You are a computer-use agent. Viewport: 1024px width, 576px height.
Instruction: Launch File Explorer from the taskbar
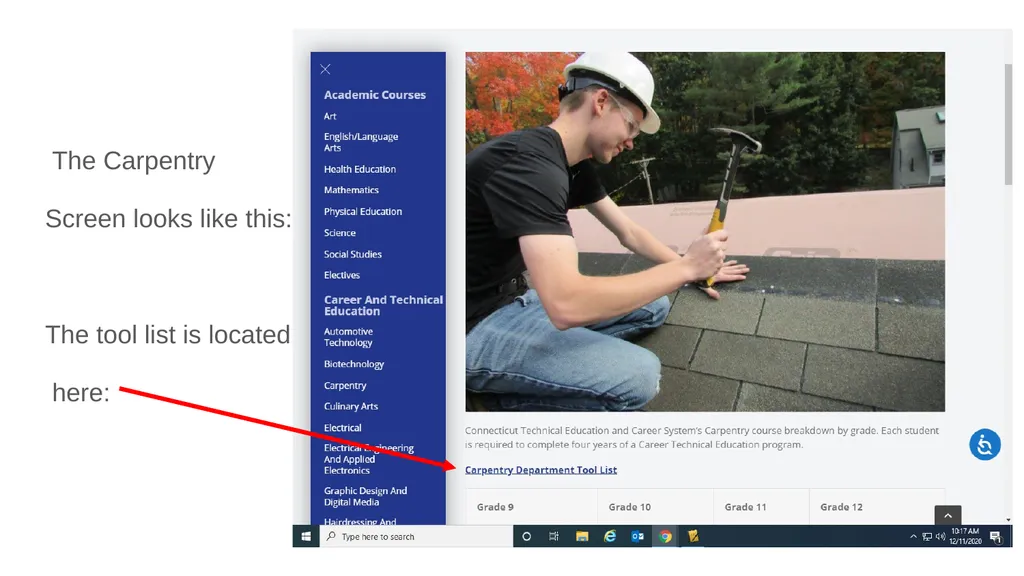(582, 537)
